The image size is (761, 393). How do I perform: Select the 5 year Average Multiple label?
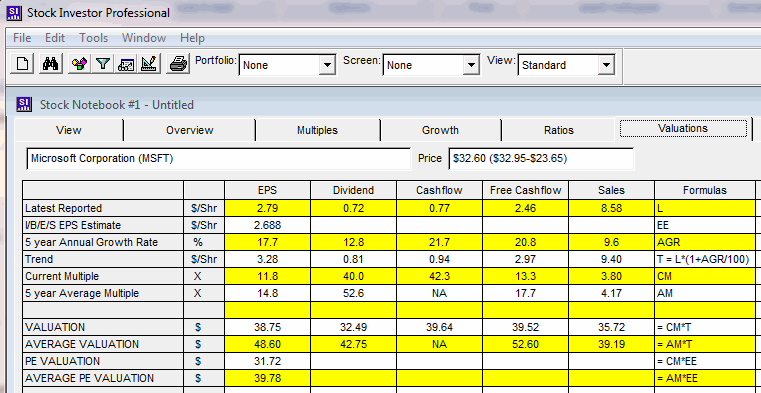point(103,293)
